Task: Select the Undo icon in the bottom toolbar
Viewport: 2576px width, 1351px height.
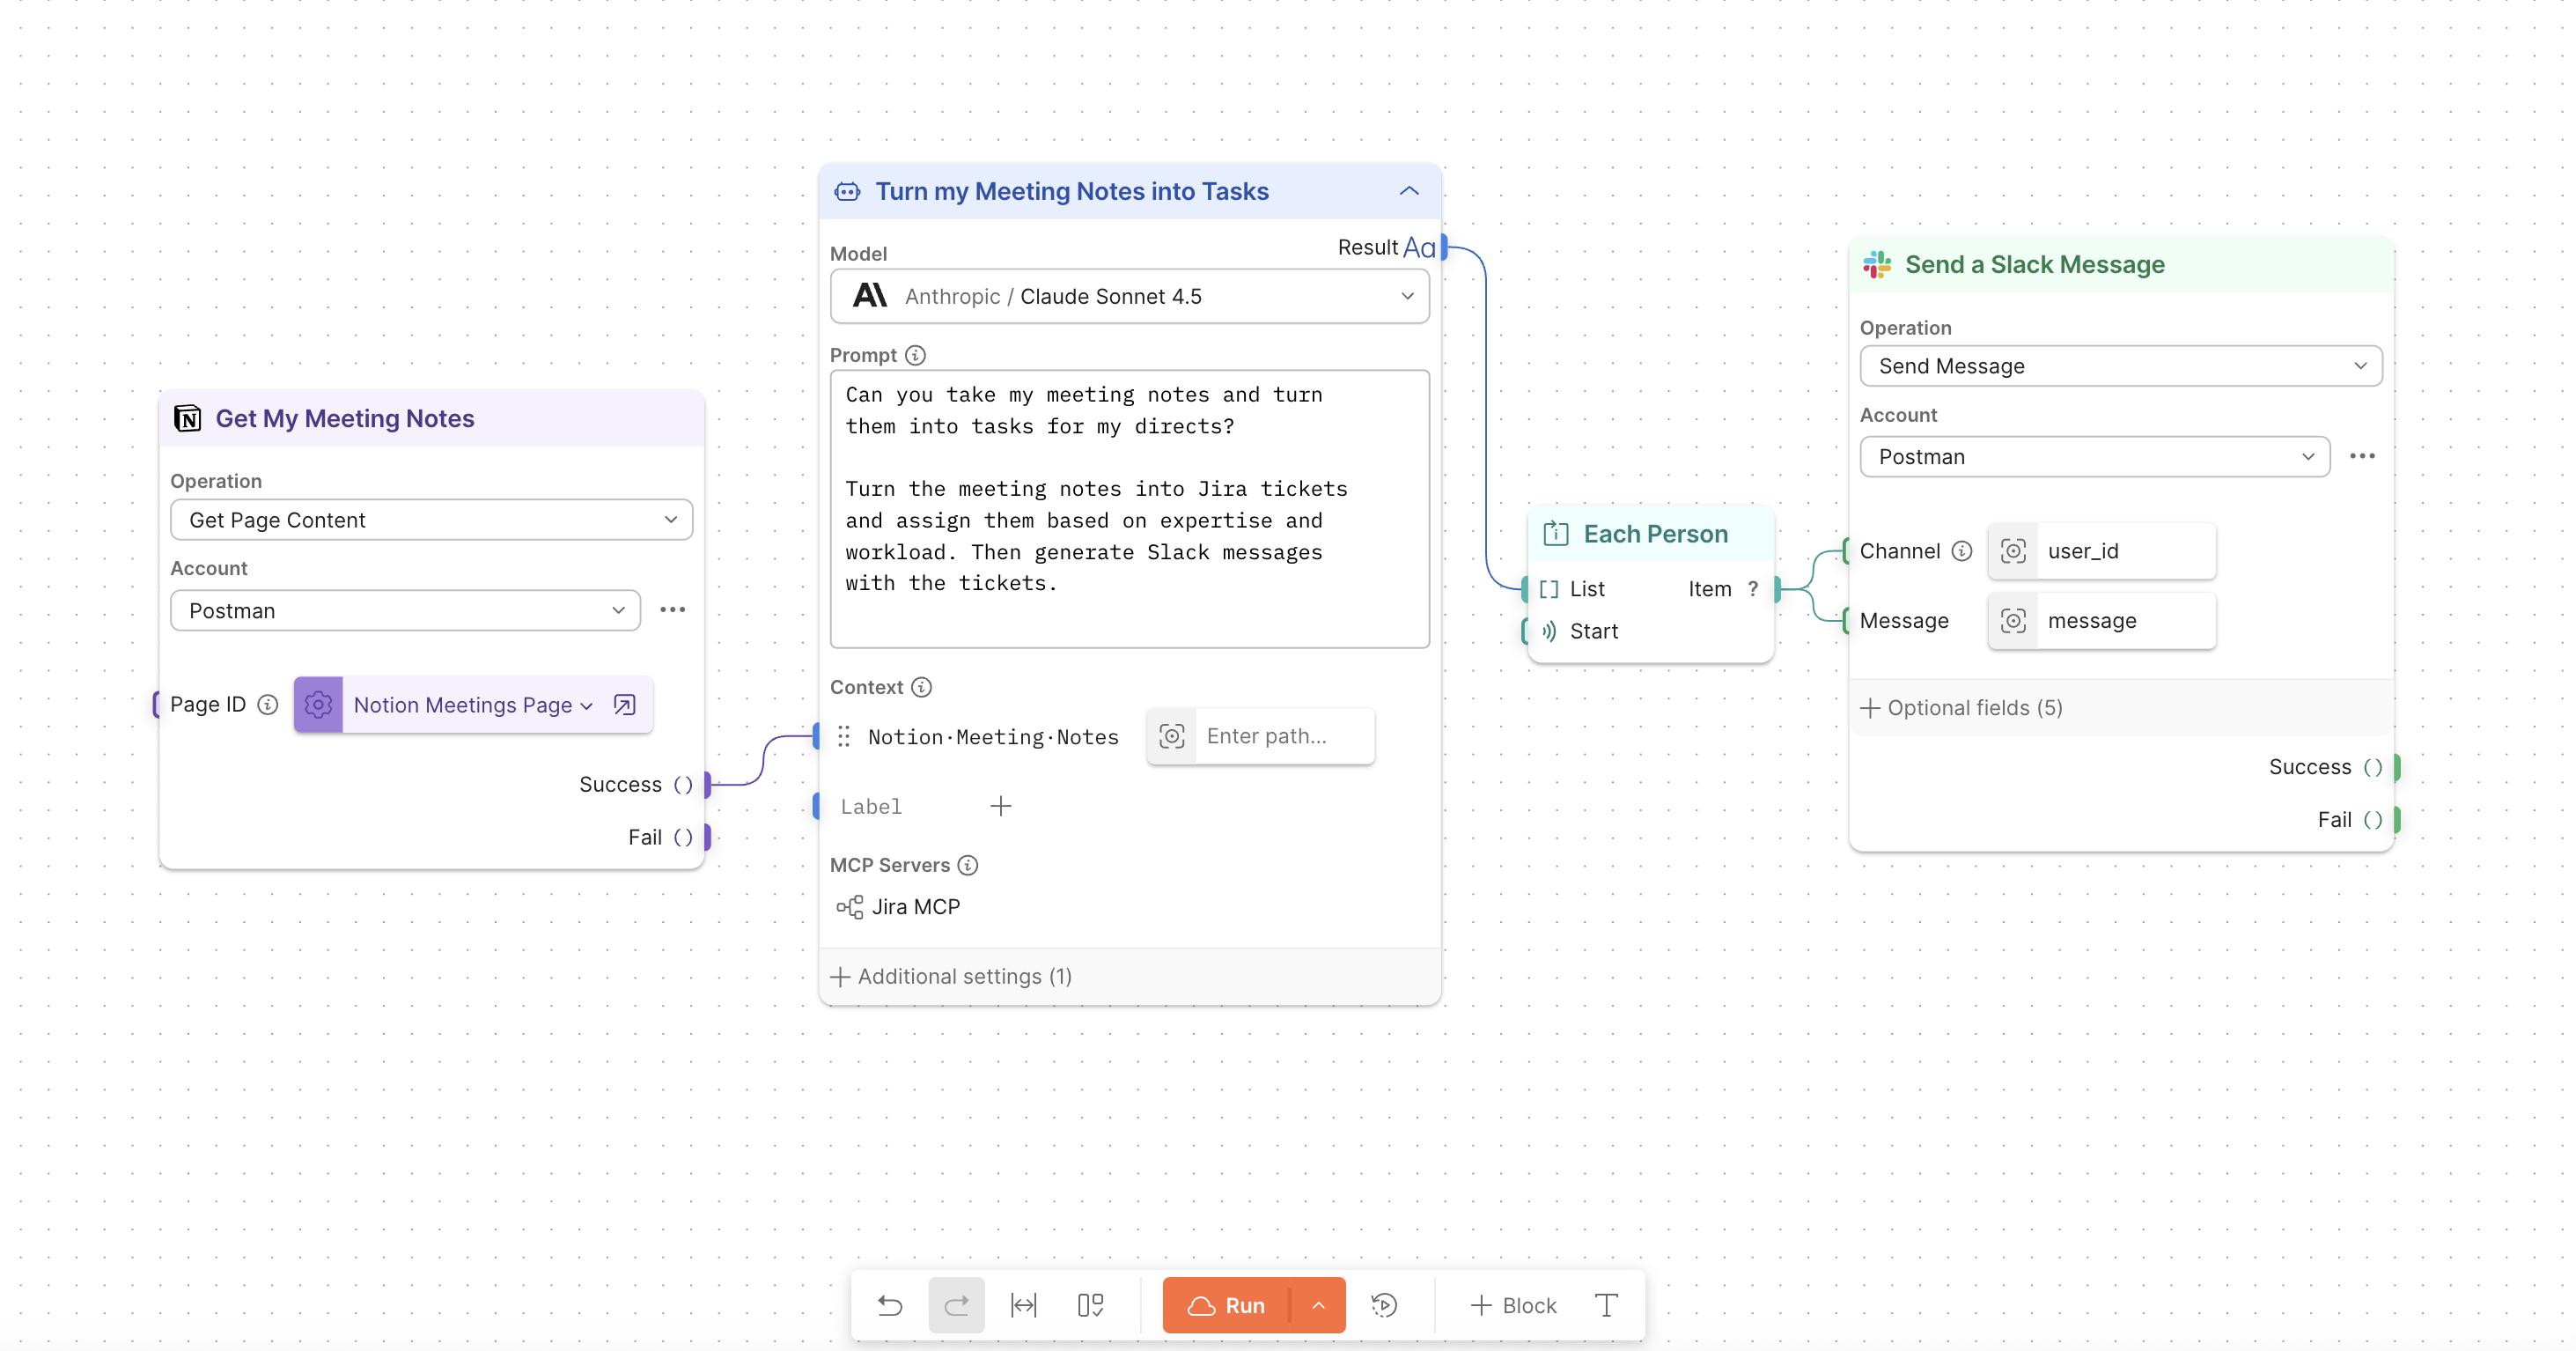Action: pos(890,1305)
